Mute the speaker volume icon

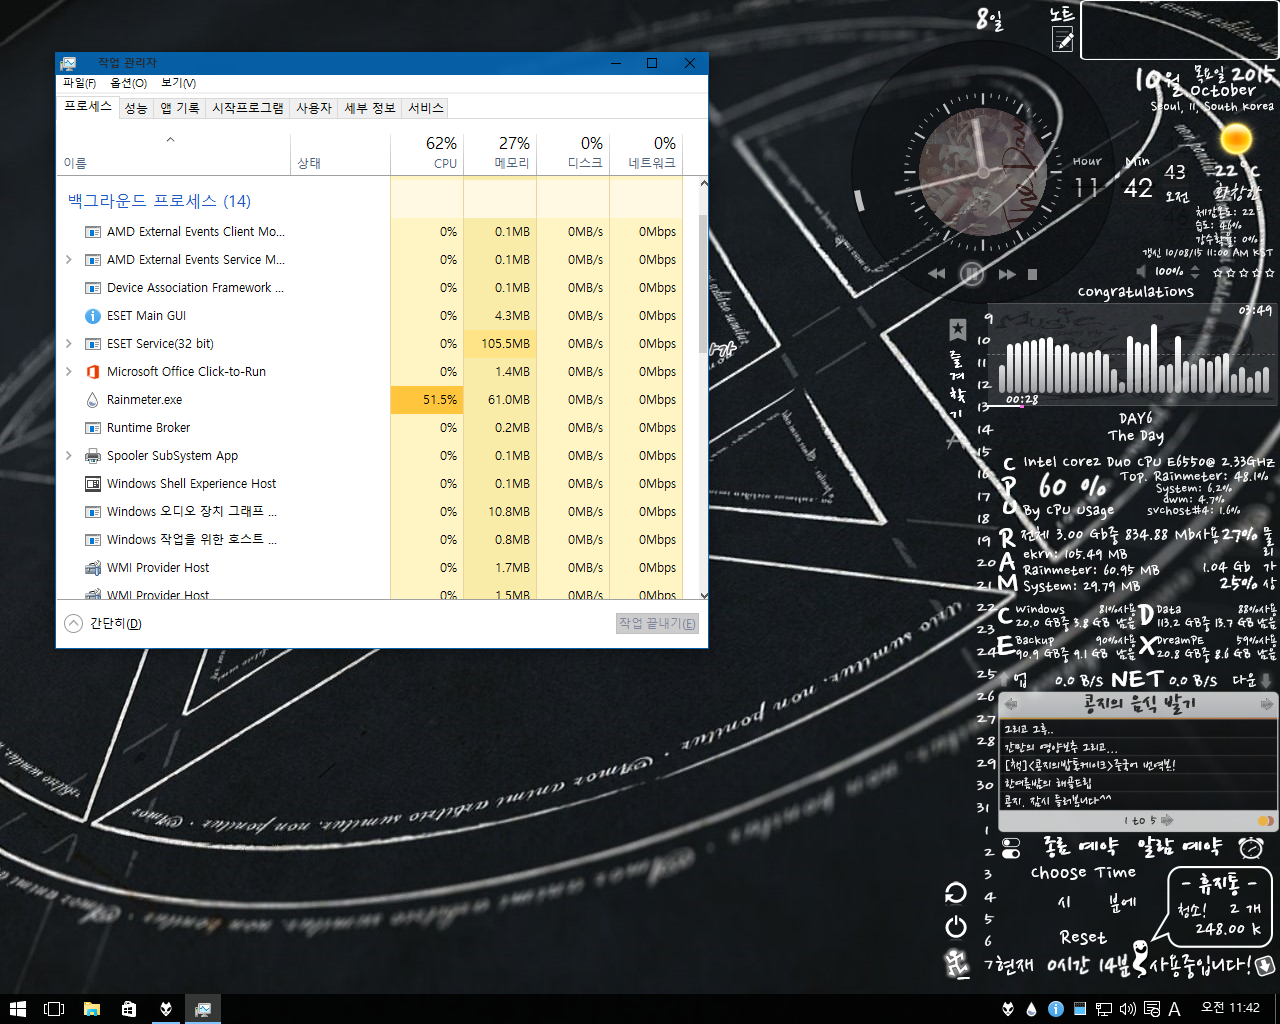coord(1142,271)
